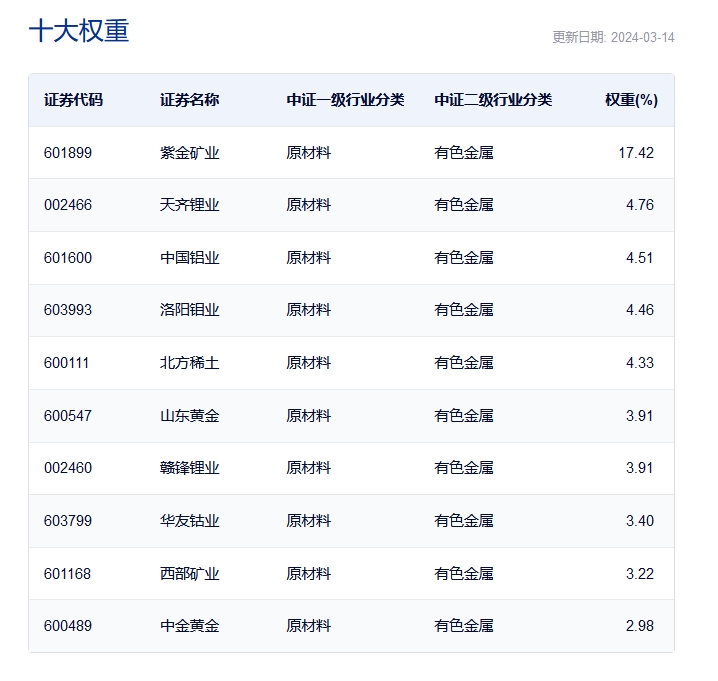Select stock name 洛阳钼业

[190, 310]
